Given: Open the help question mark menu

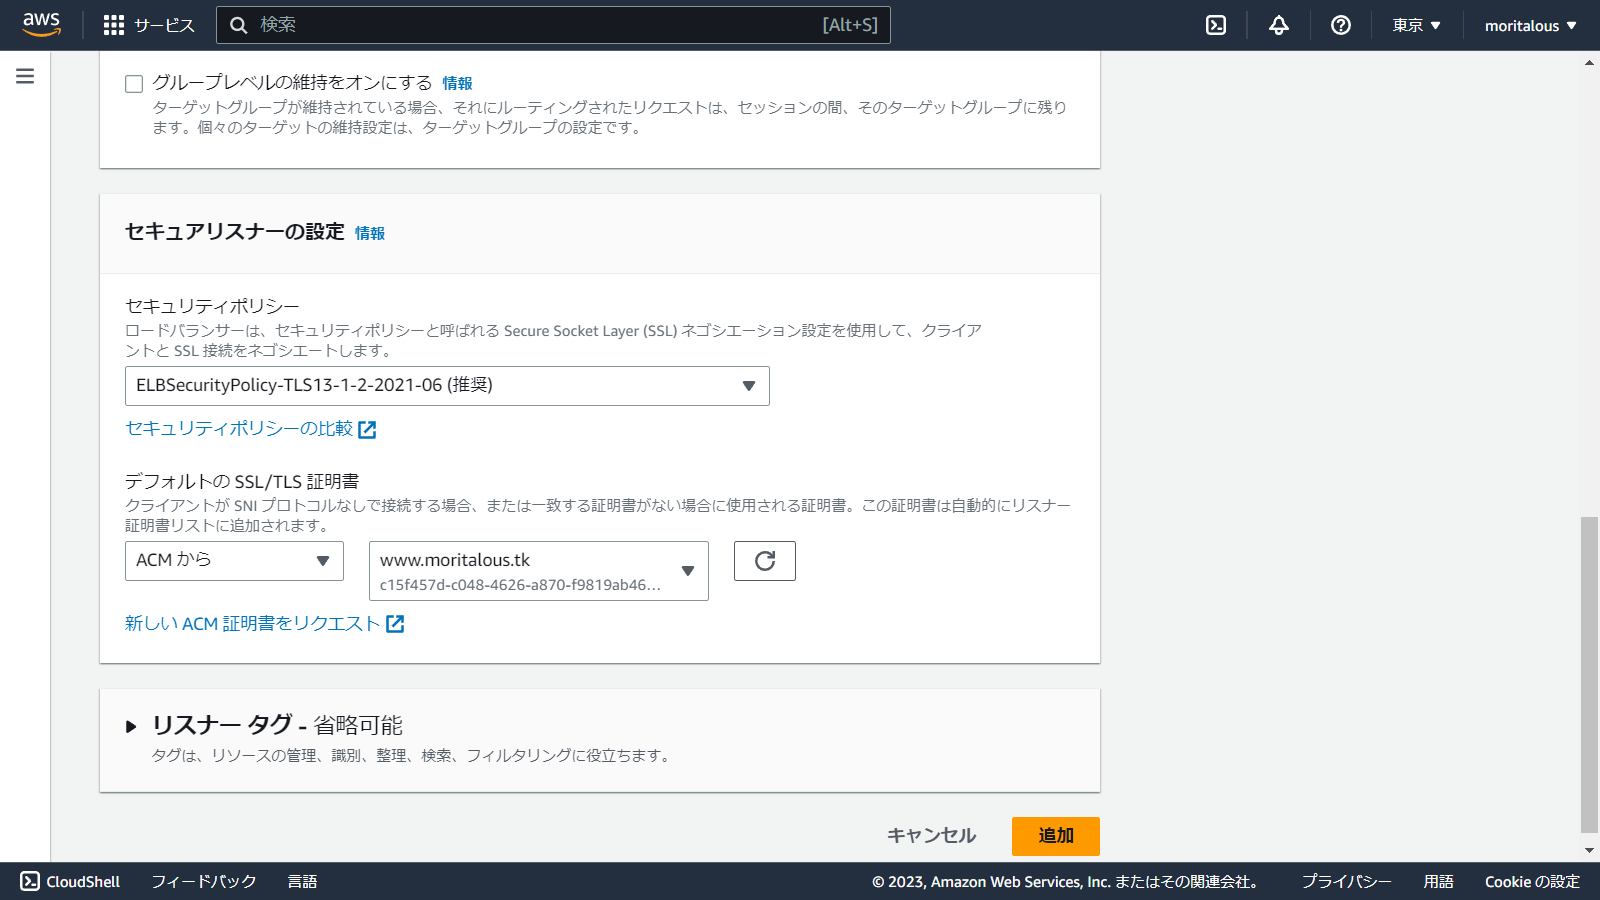Looking at the screenshot, I should (x=1340, y=25).
